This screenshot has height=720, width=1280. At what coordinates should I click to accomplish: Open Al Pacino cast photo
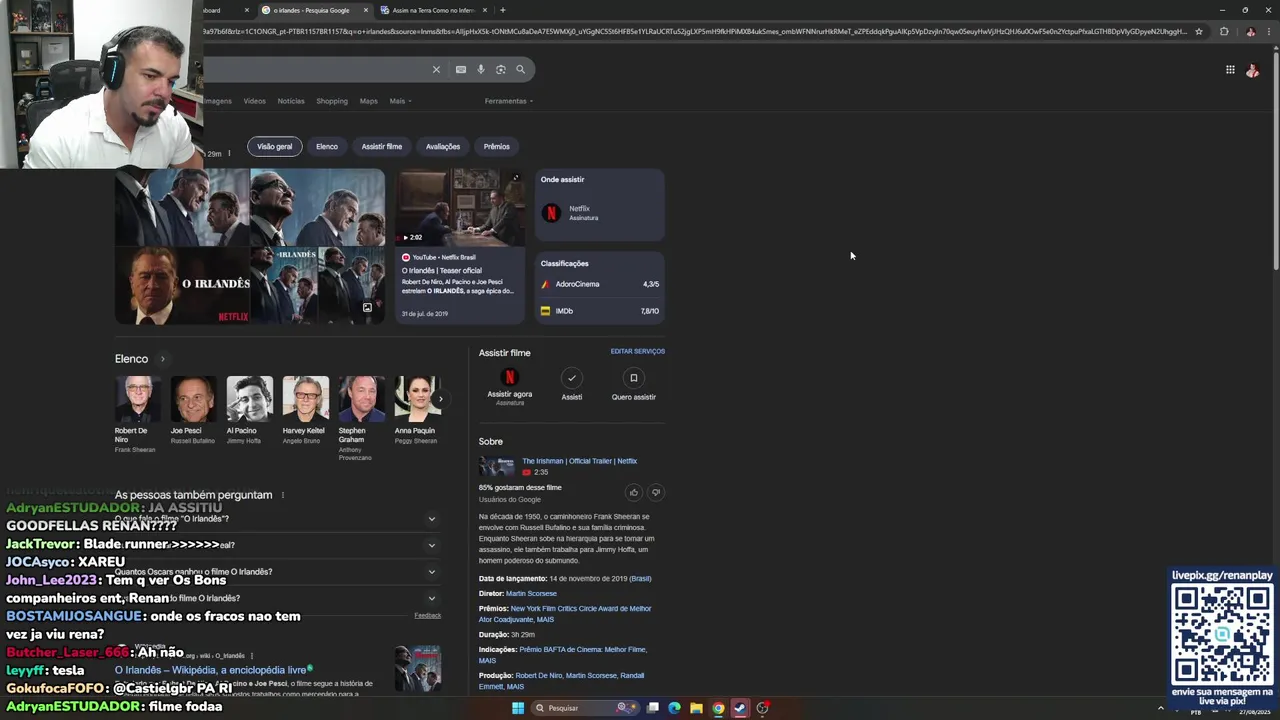click(x=249, y=399)
